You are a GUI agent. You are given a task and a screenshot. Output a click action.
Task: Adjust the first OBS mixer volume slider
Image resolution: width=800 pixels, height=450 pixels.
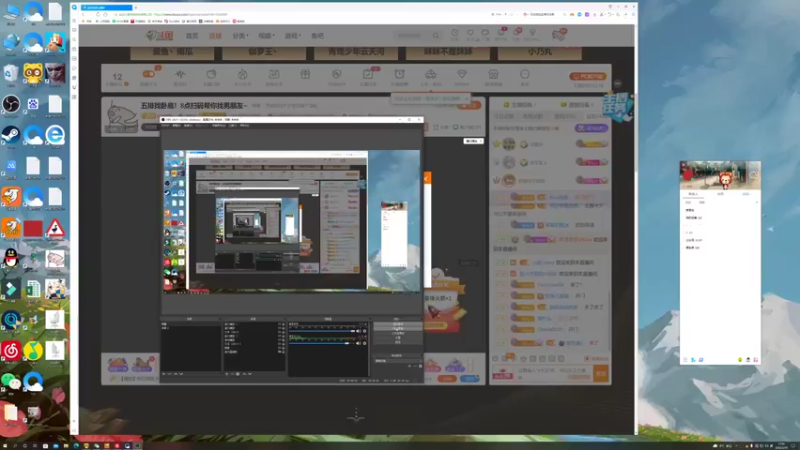coord(322,331)
